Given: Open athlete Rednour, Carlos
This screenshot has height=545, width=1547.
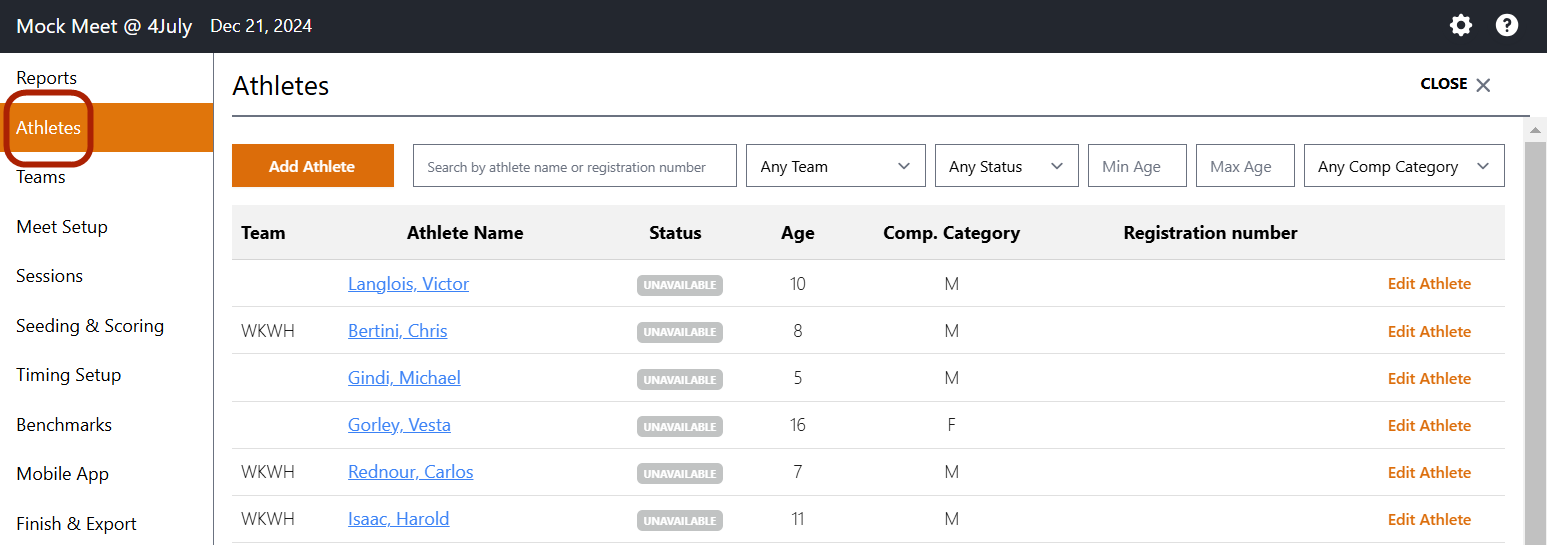Looking at the screenshot, I should click(411, 472).
